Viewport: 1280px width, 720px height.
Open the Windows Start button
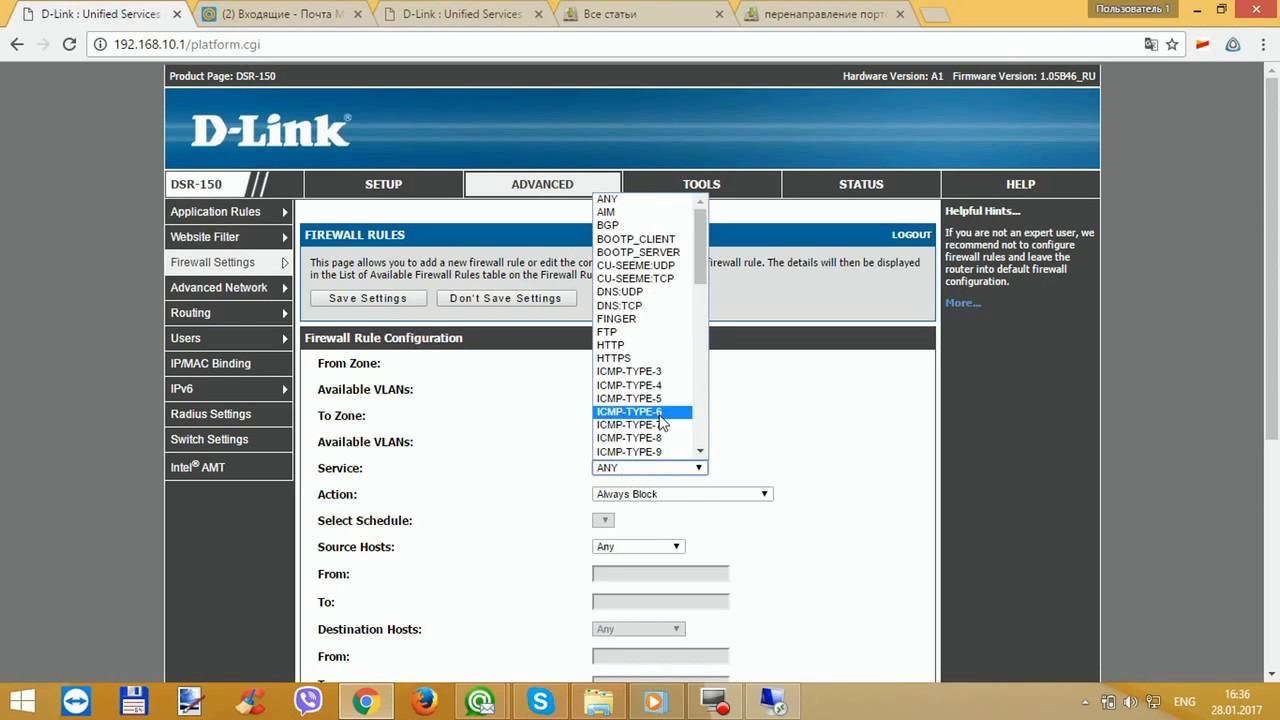pos(22,700)
